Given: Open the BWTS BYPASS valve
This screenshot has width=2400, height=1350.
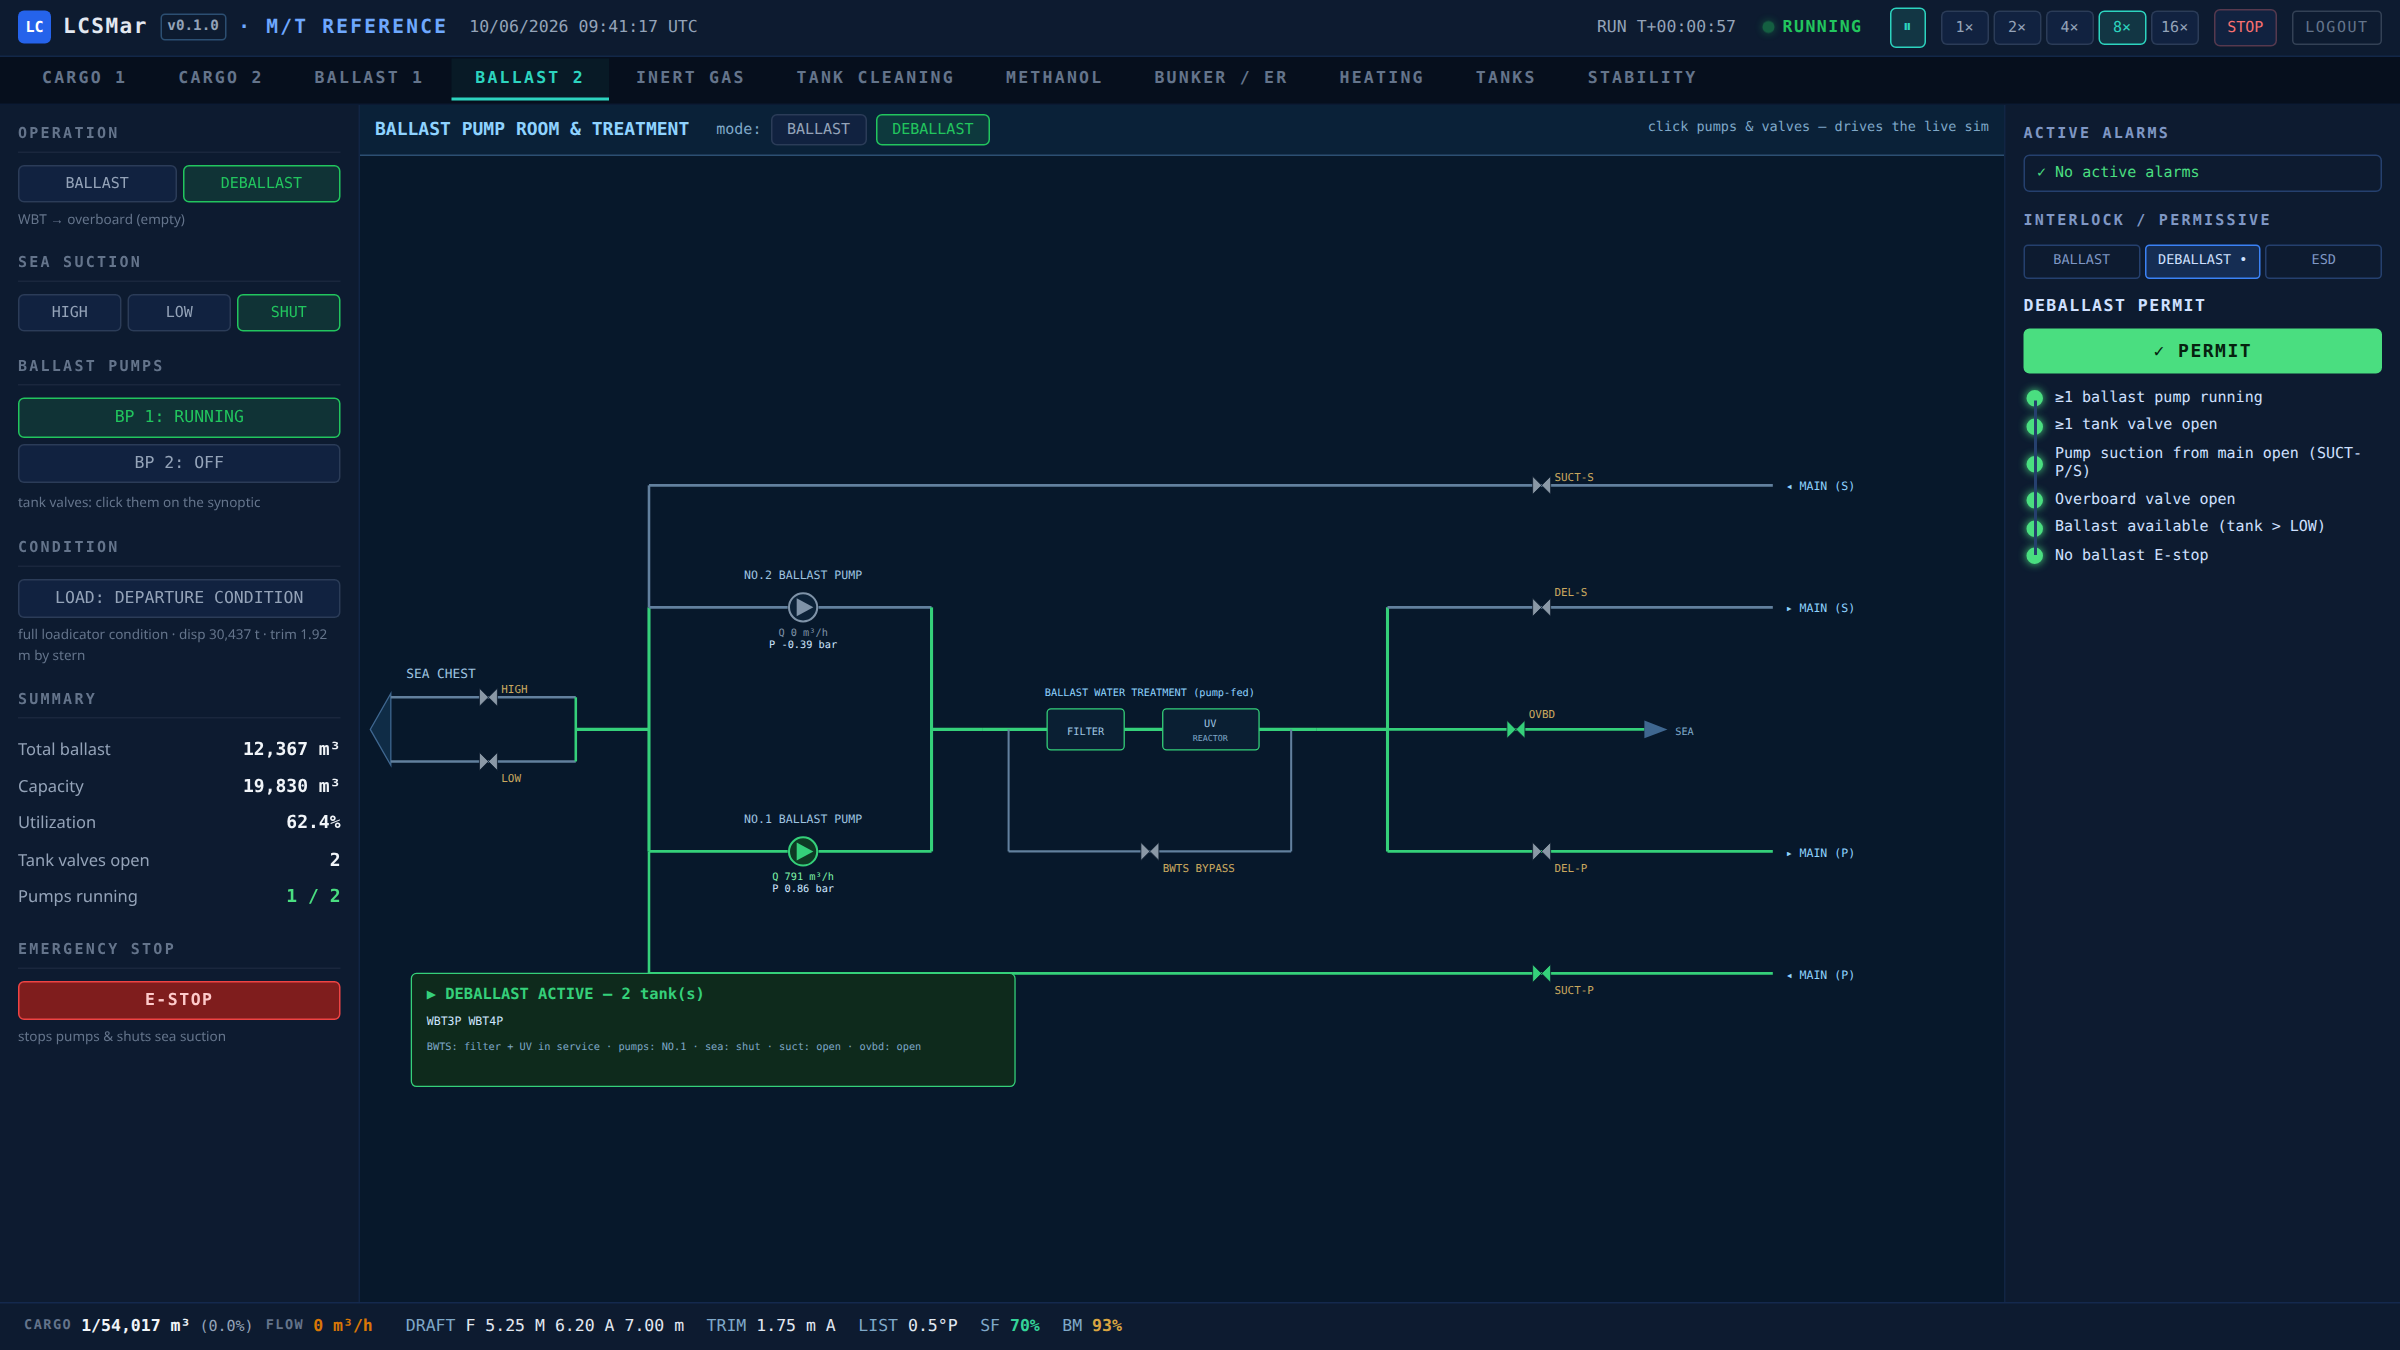Looking at the screenshot, I should pyautogui.click(x=1150, y=852).
